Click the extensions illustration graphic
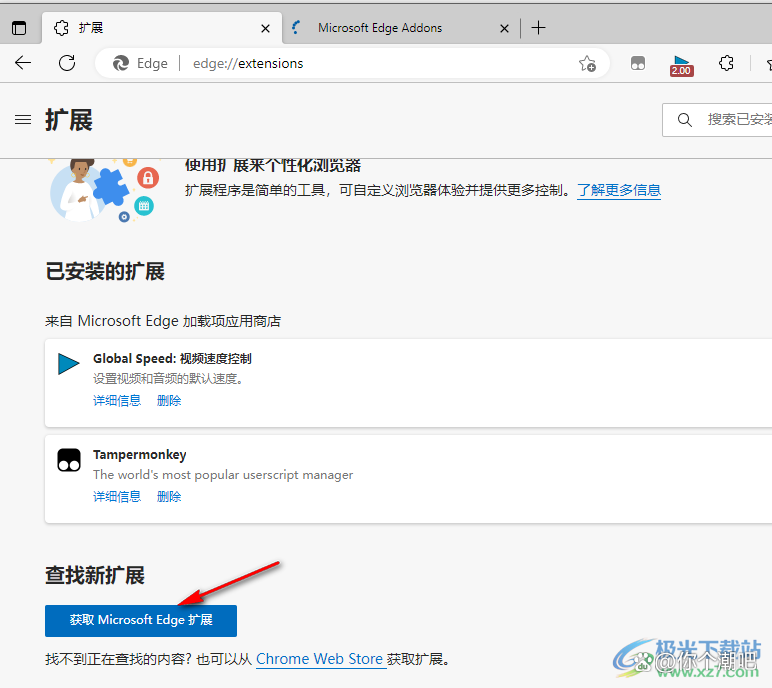The height and width of the screenshot is (688, 772). coord(105,190)
